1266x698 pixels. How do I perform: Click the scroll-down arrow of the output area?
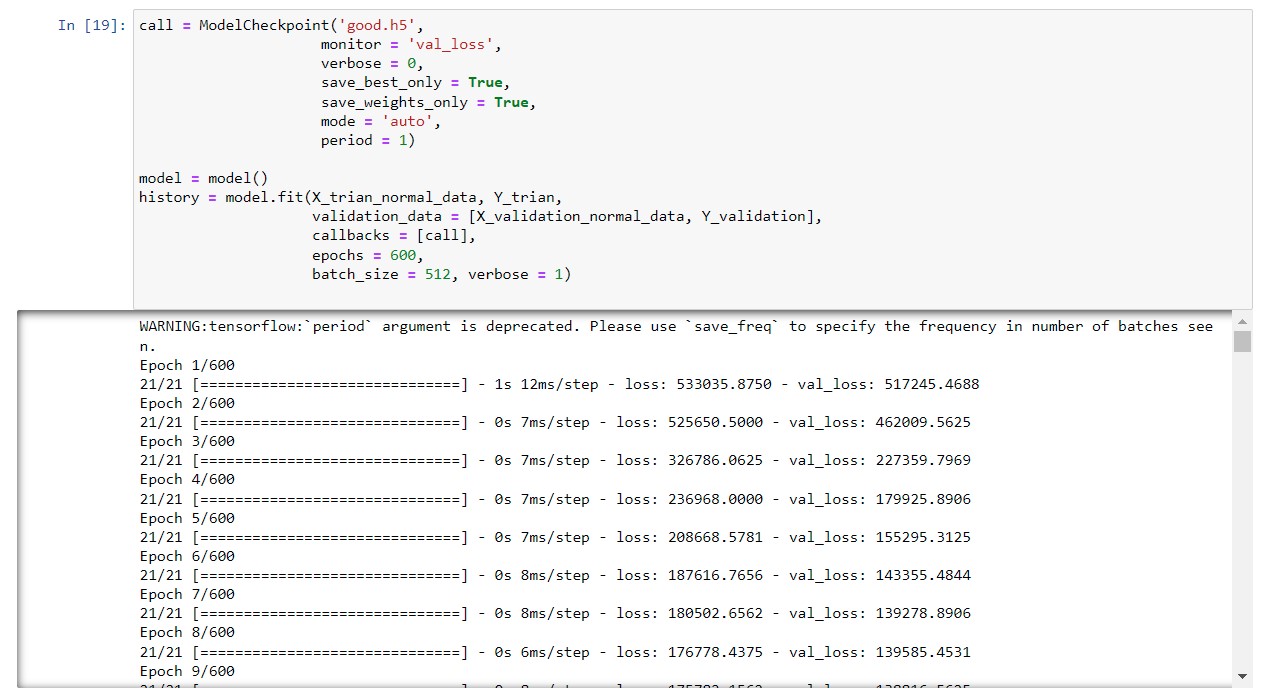click(x=1242, y=677)
